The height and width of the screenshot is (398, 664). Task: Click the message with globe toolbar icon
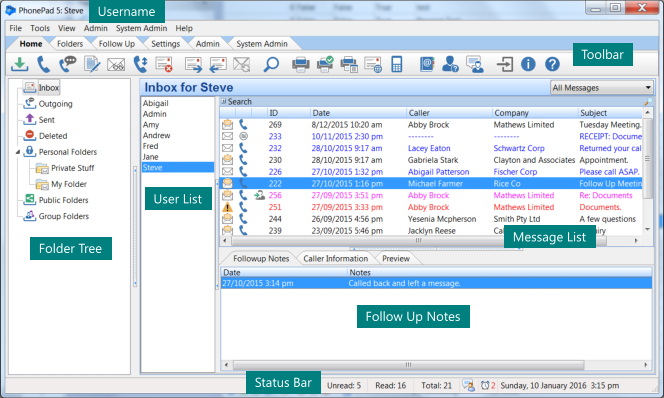(373, 64)
